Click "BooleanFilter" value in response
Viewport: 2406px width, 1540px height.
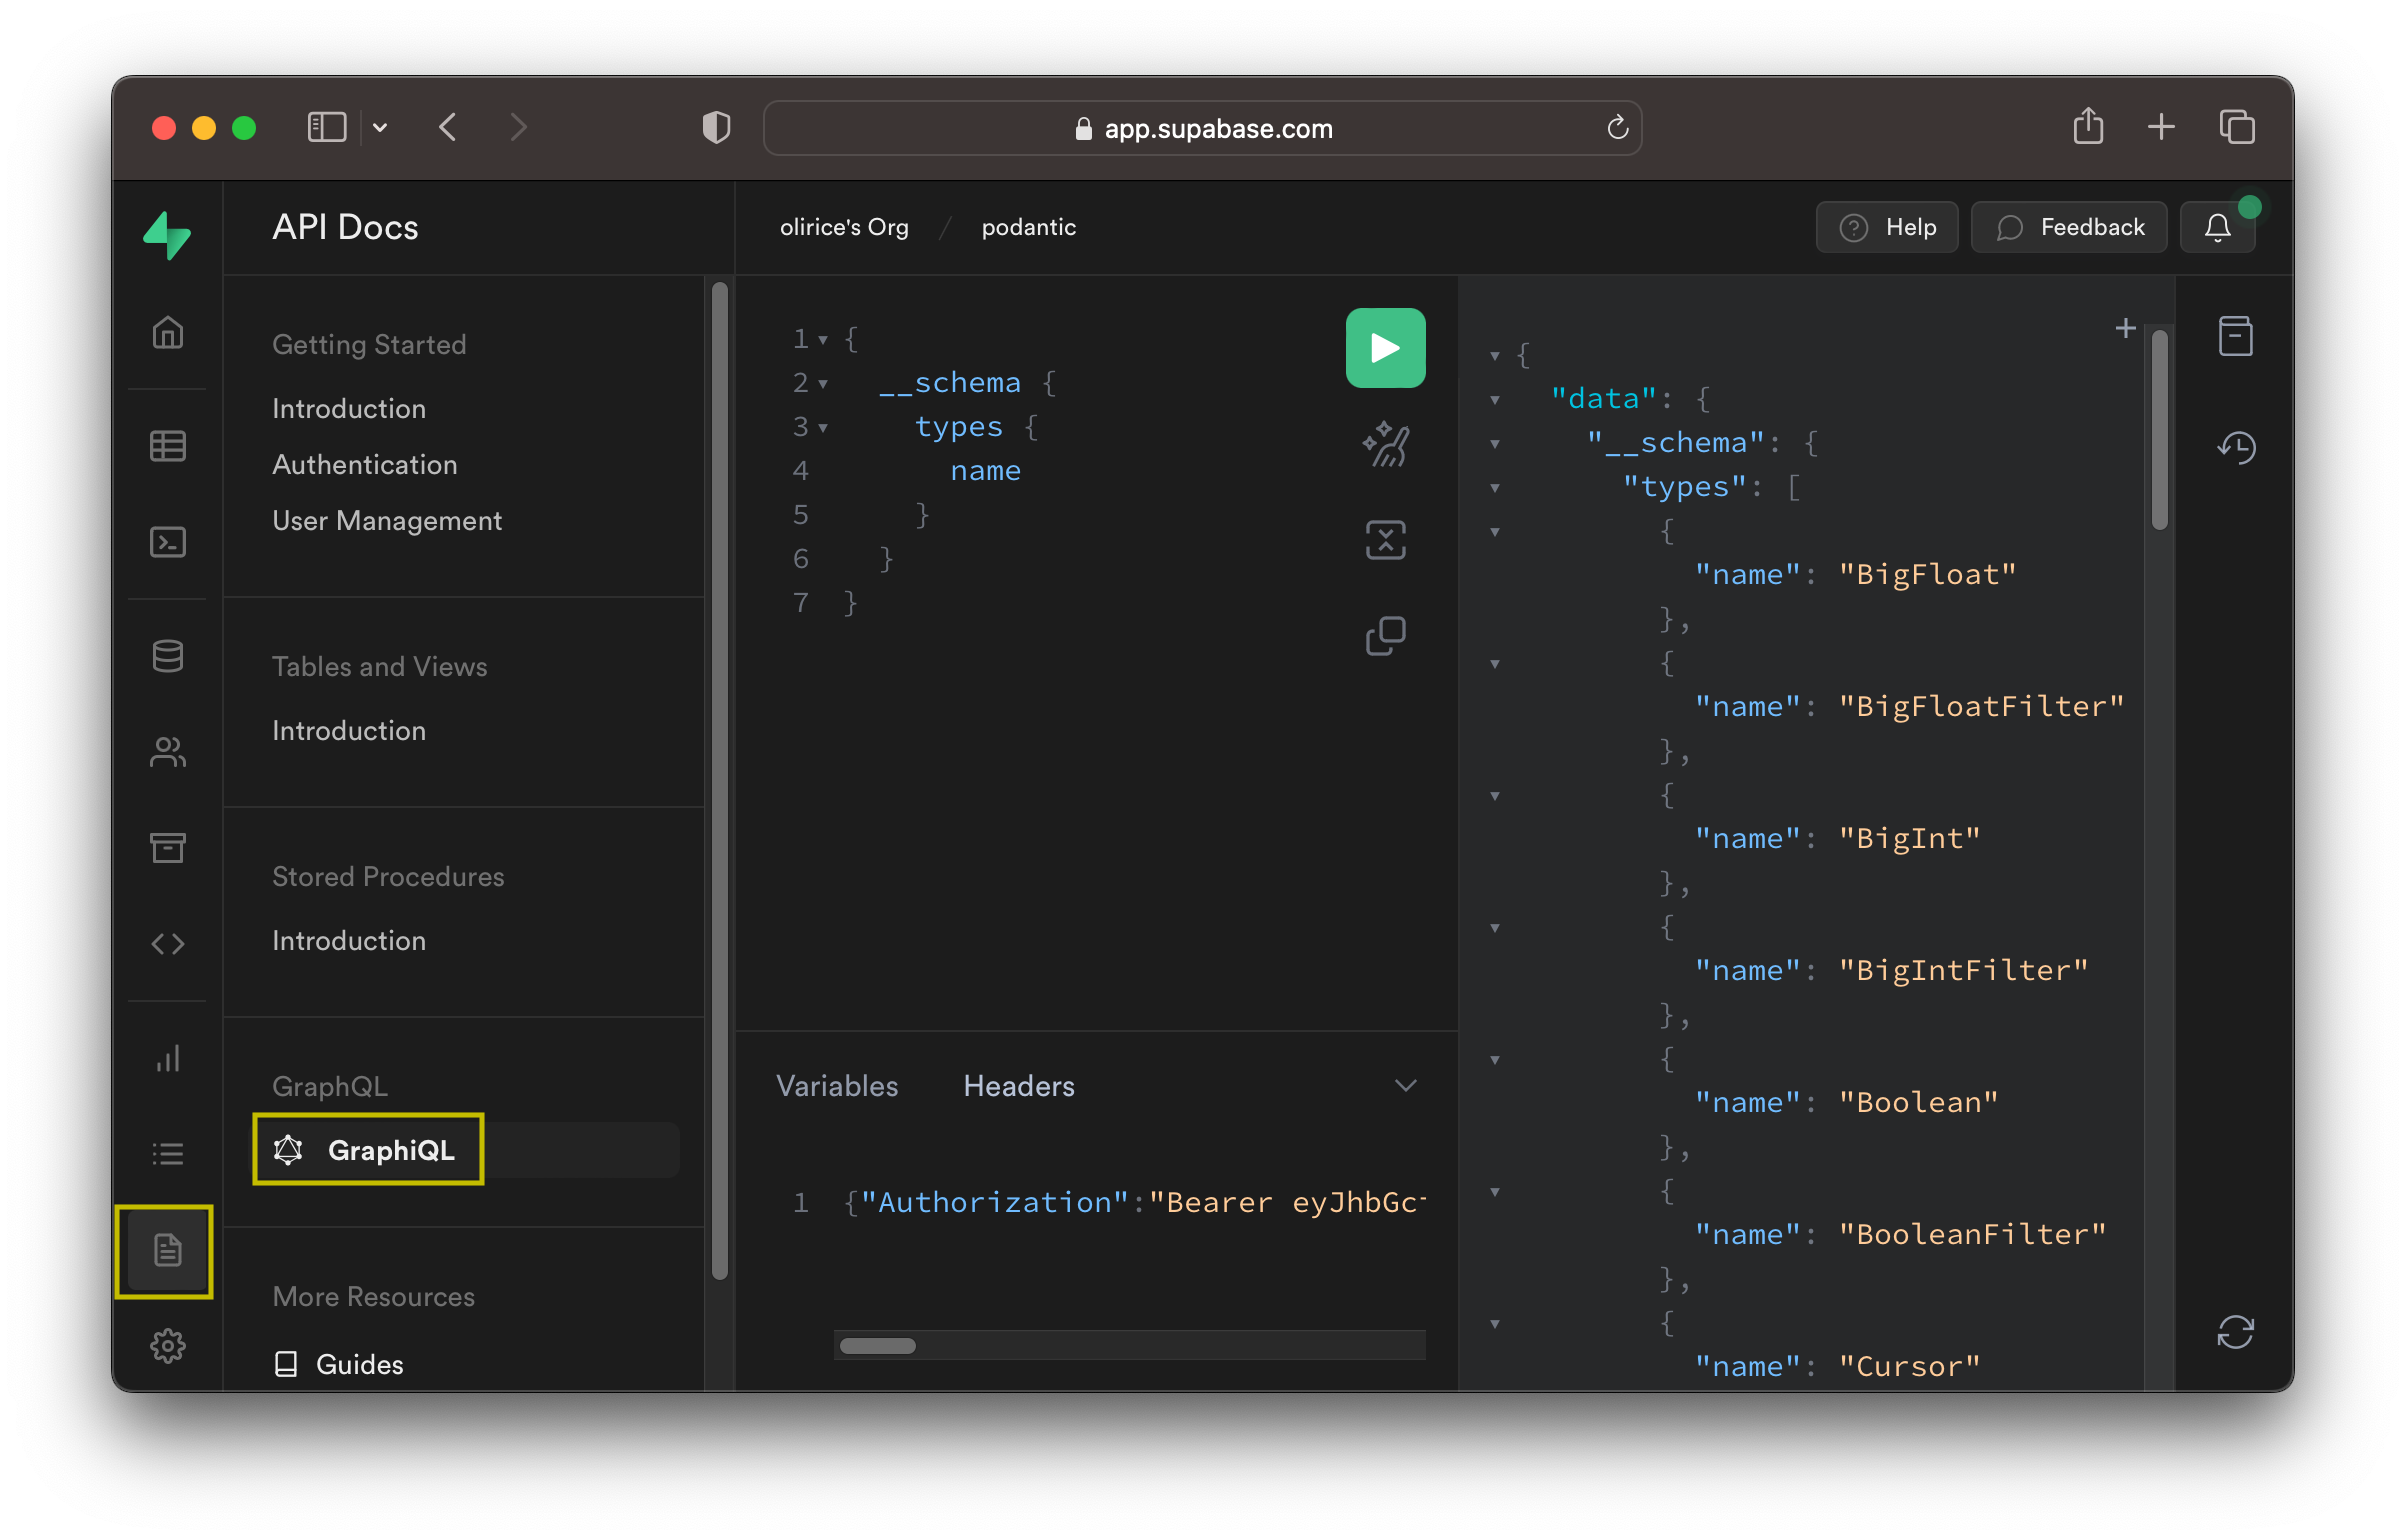pos(1972,1234)
